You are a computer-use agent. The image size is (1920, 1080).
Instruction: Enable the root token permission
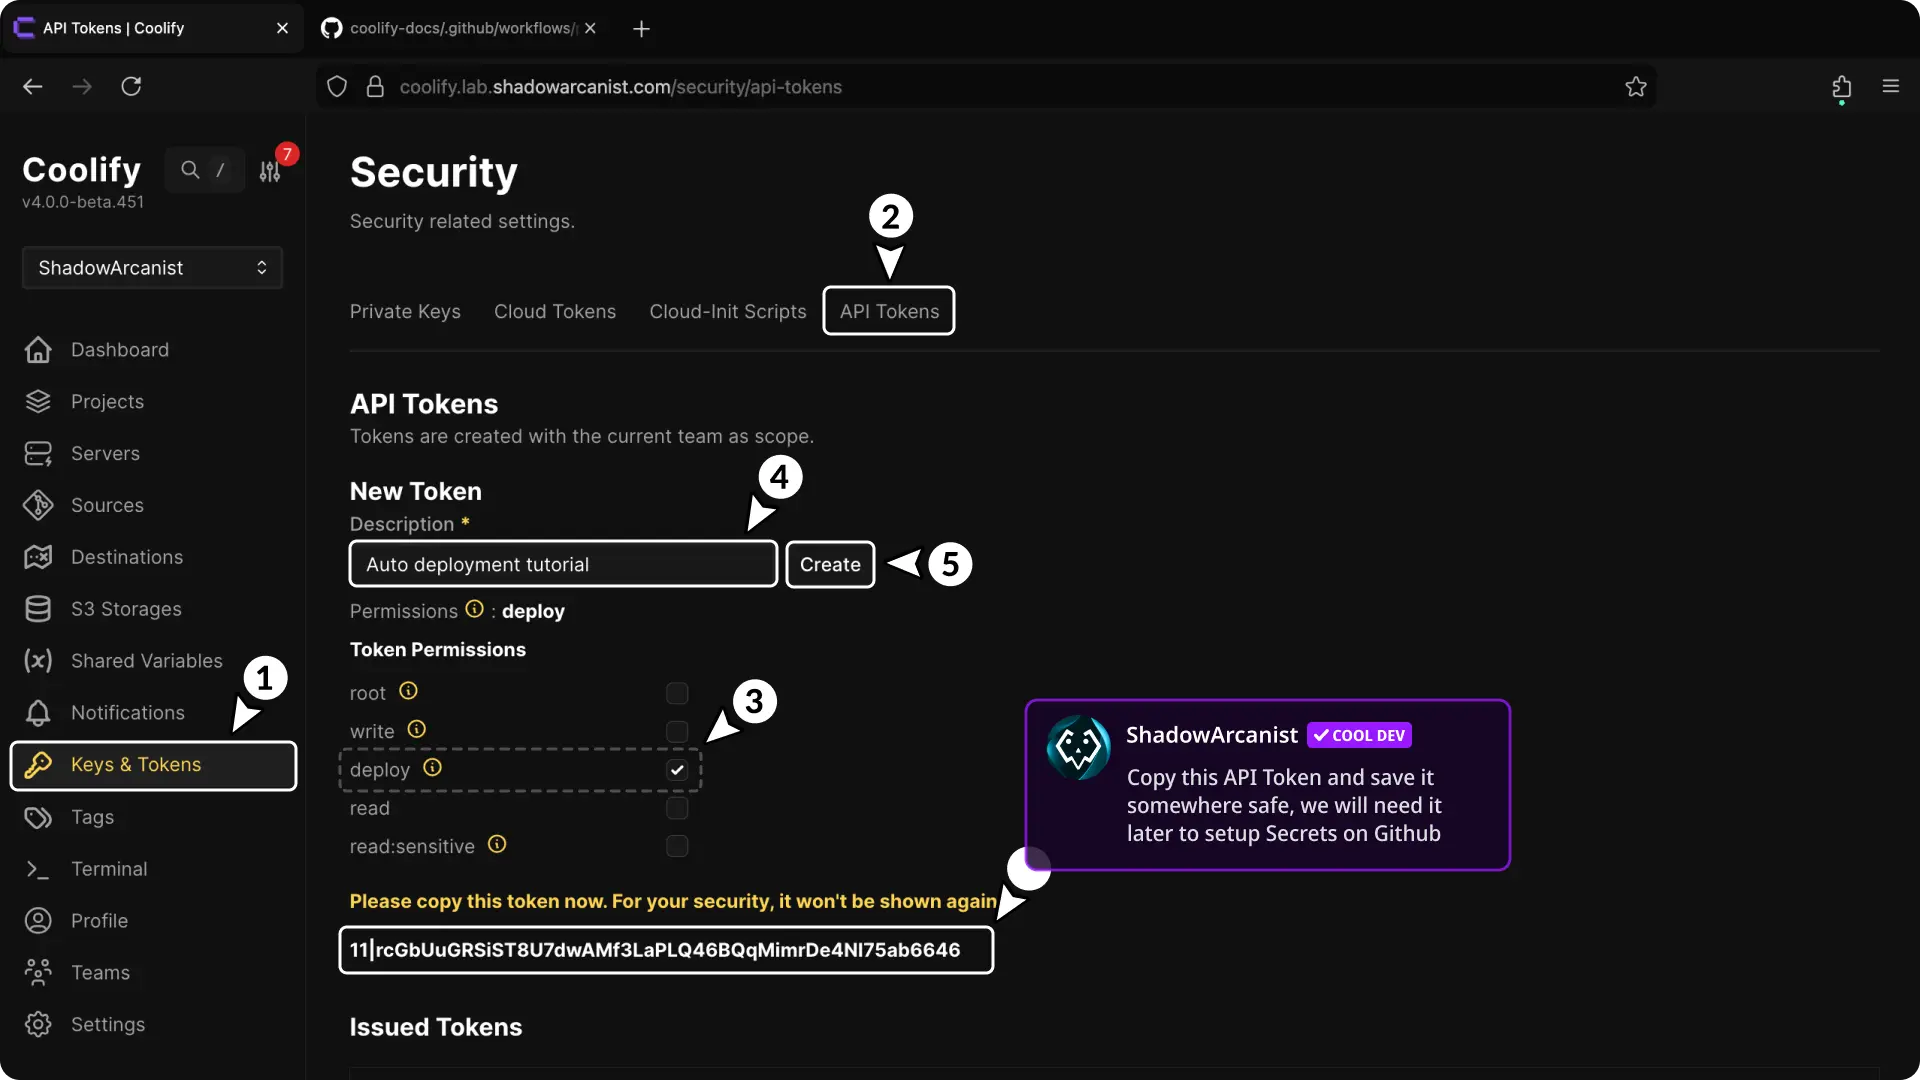point(677,691)
